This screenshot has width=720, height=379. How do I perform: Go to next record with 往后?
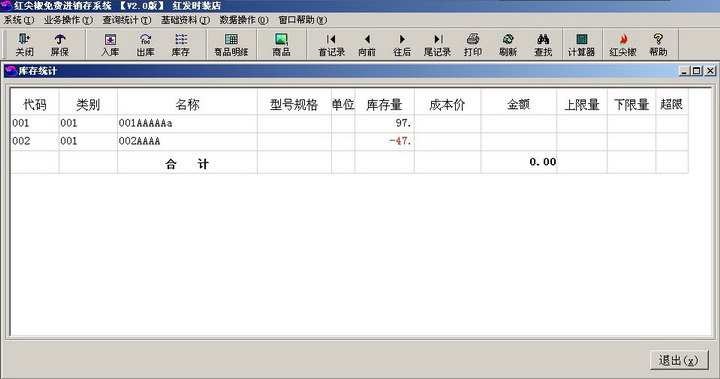click(x=402, y=45)
